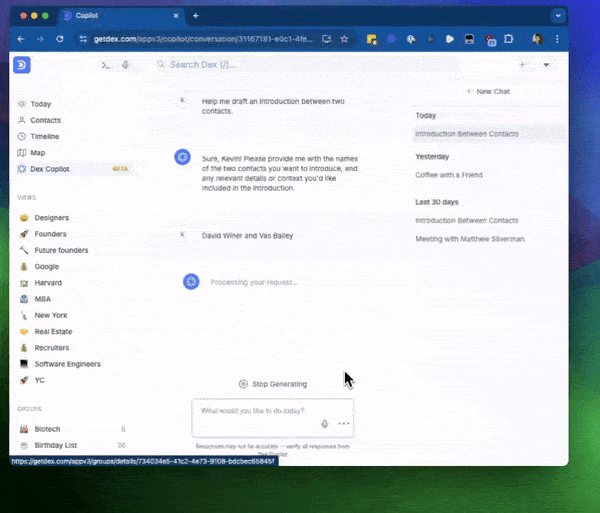The width and height of the screenshot is (600, 513).
Task: Open the Map view
Action: (x=38, y=153)
